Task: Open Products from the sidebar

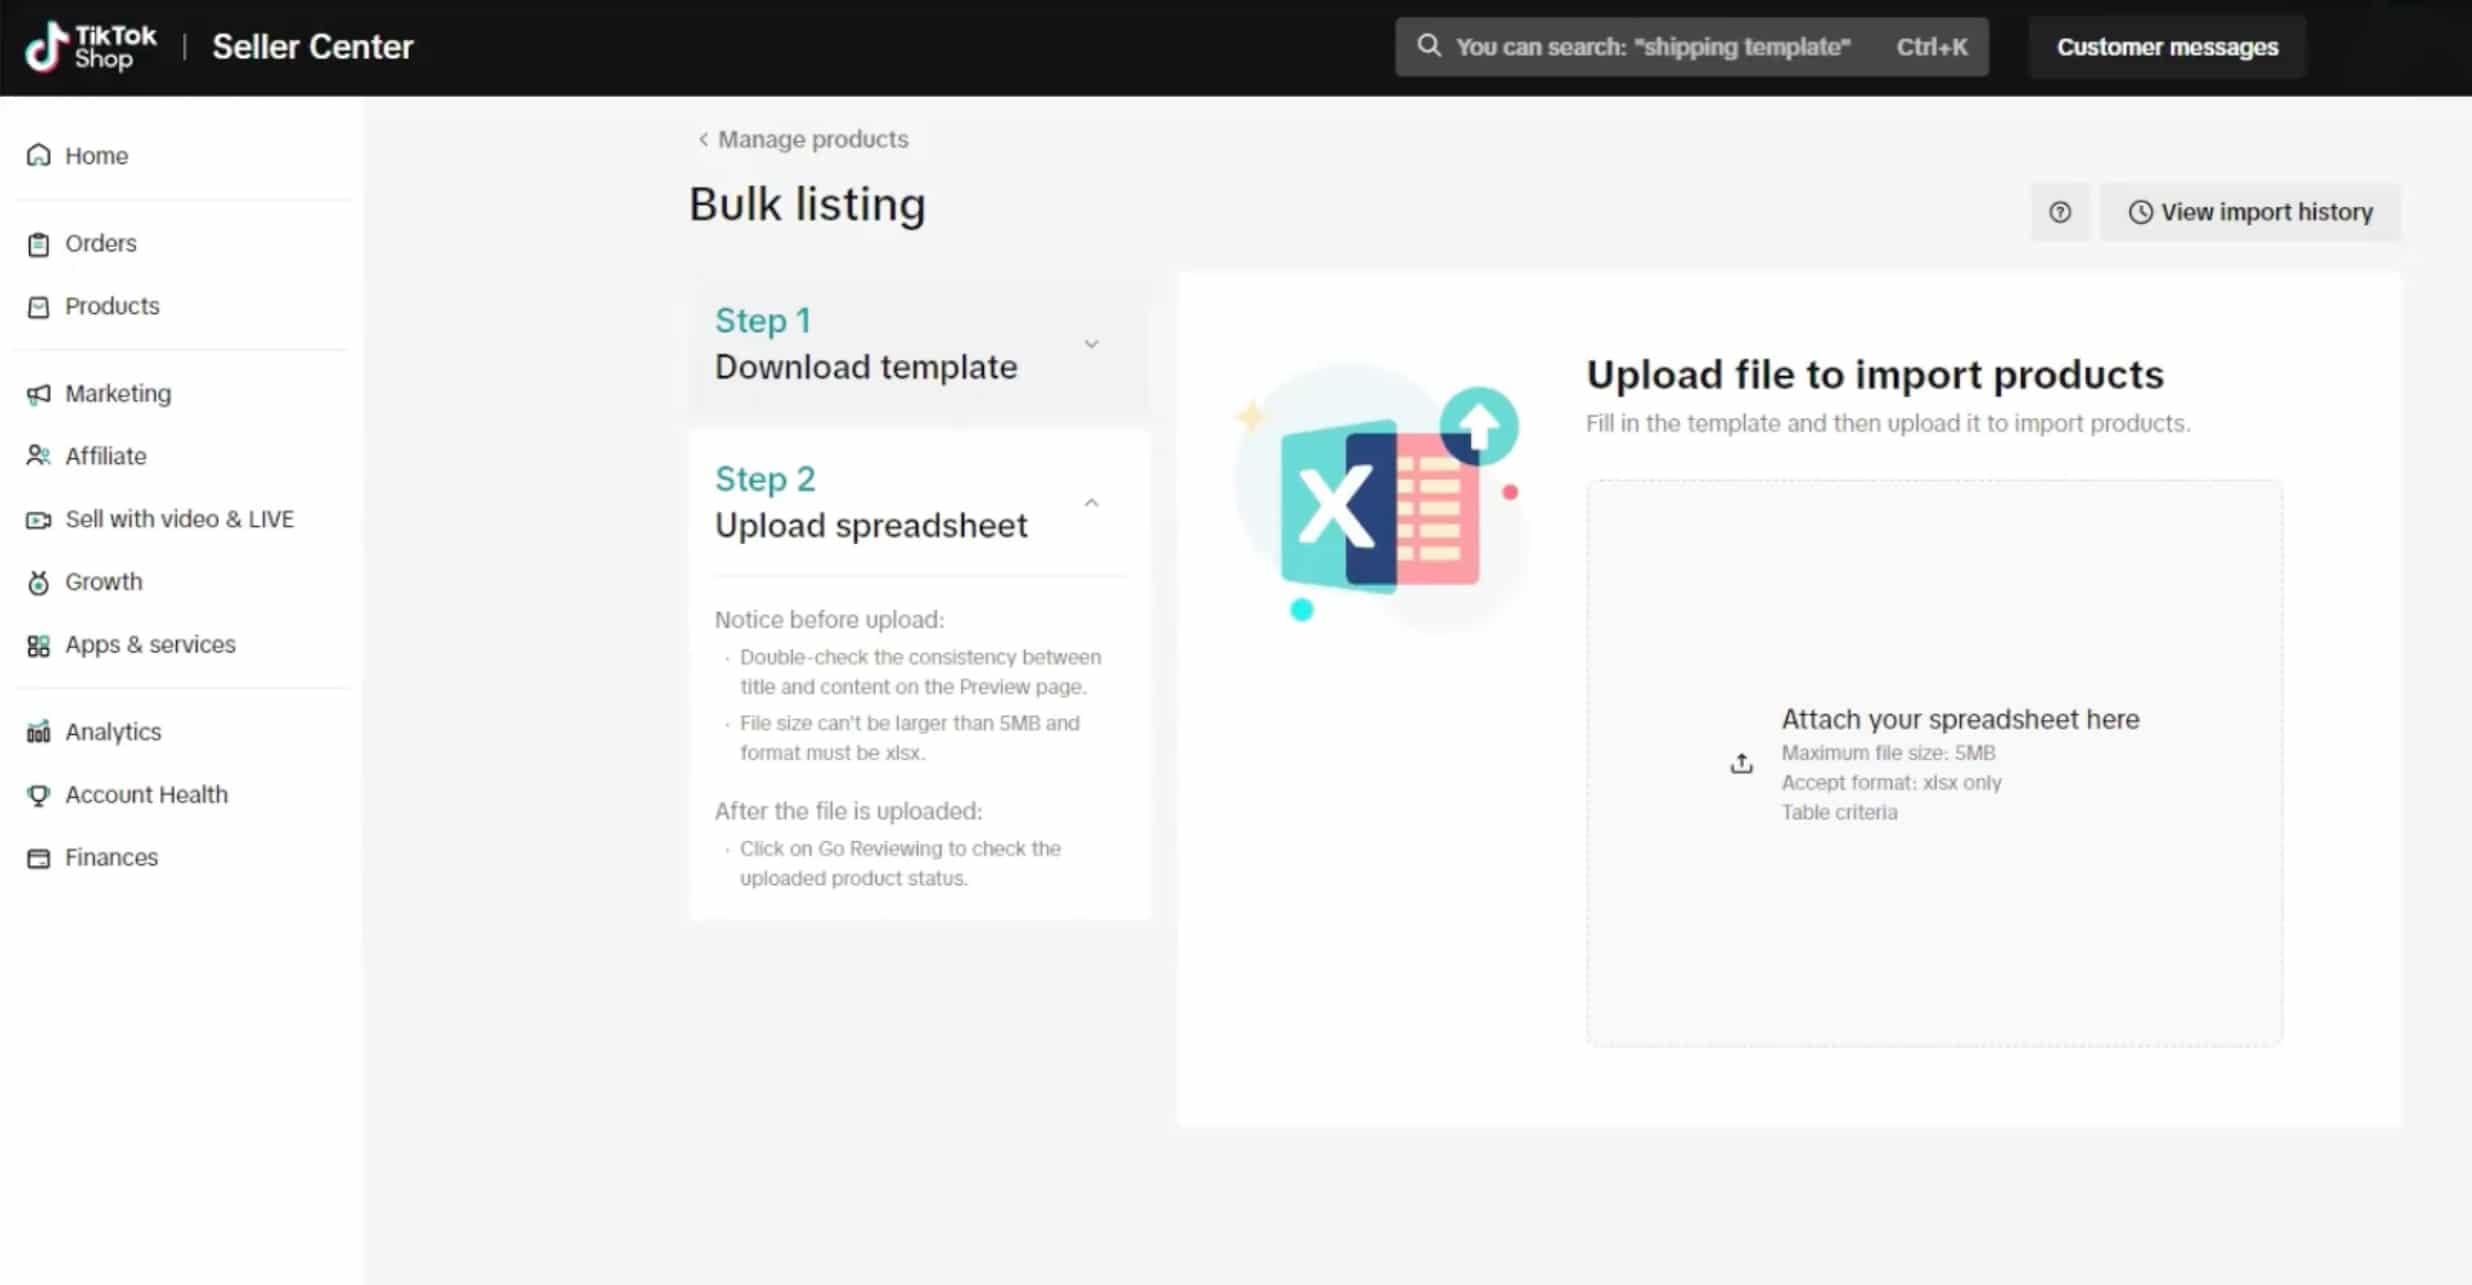Action: coord(111,305)
